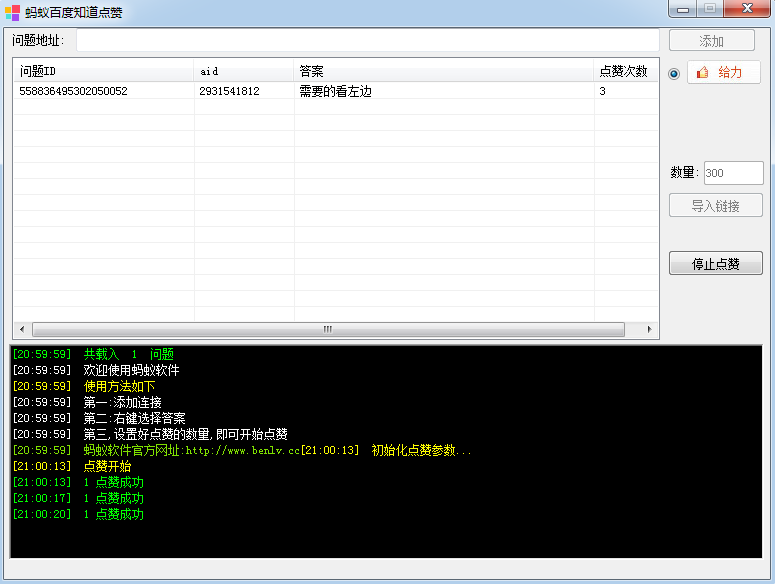The image size is (775, 584).
Task: Click the 导入链接 button
Action: click(716, 206)
